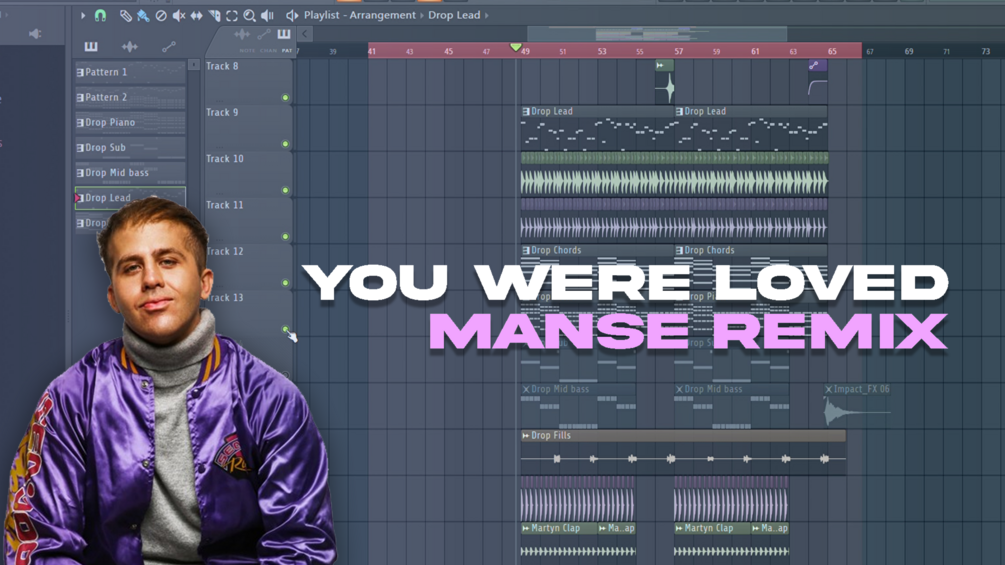Select the Impact_FX 06 audio clip

pos(856,405)
